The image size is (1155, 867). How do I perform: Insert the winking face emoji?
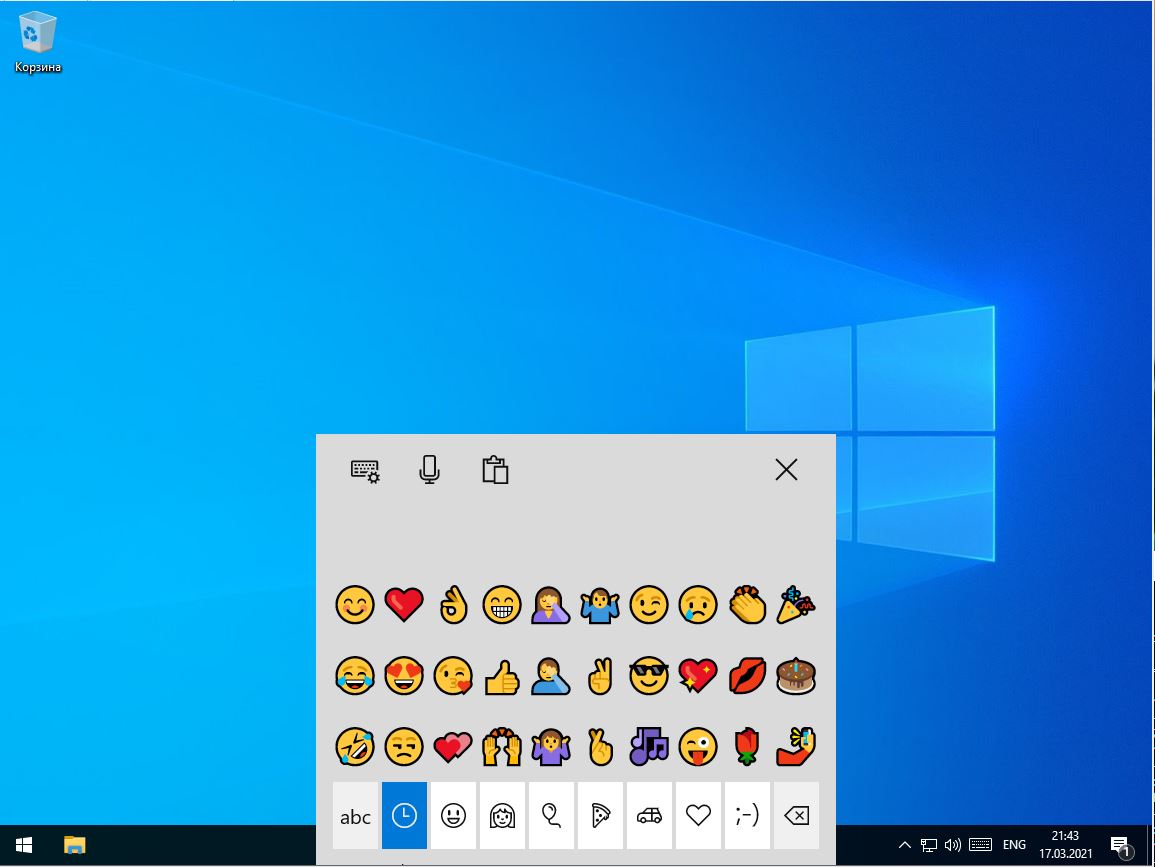pos(649,605)
